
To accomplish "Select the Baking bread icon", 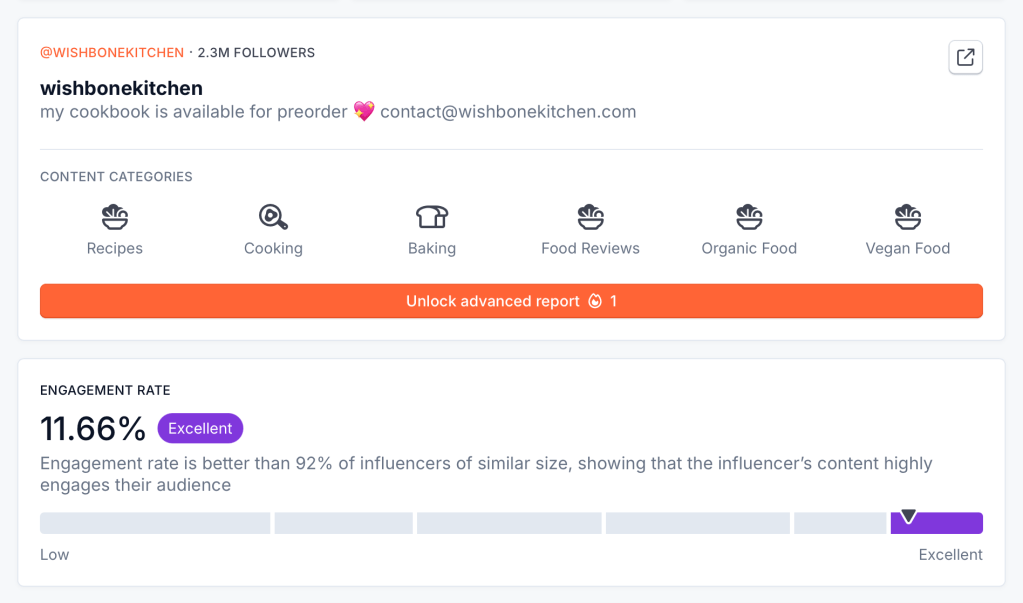I will click(x=432, y=216).
